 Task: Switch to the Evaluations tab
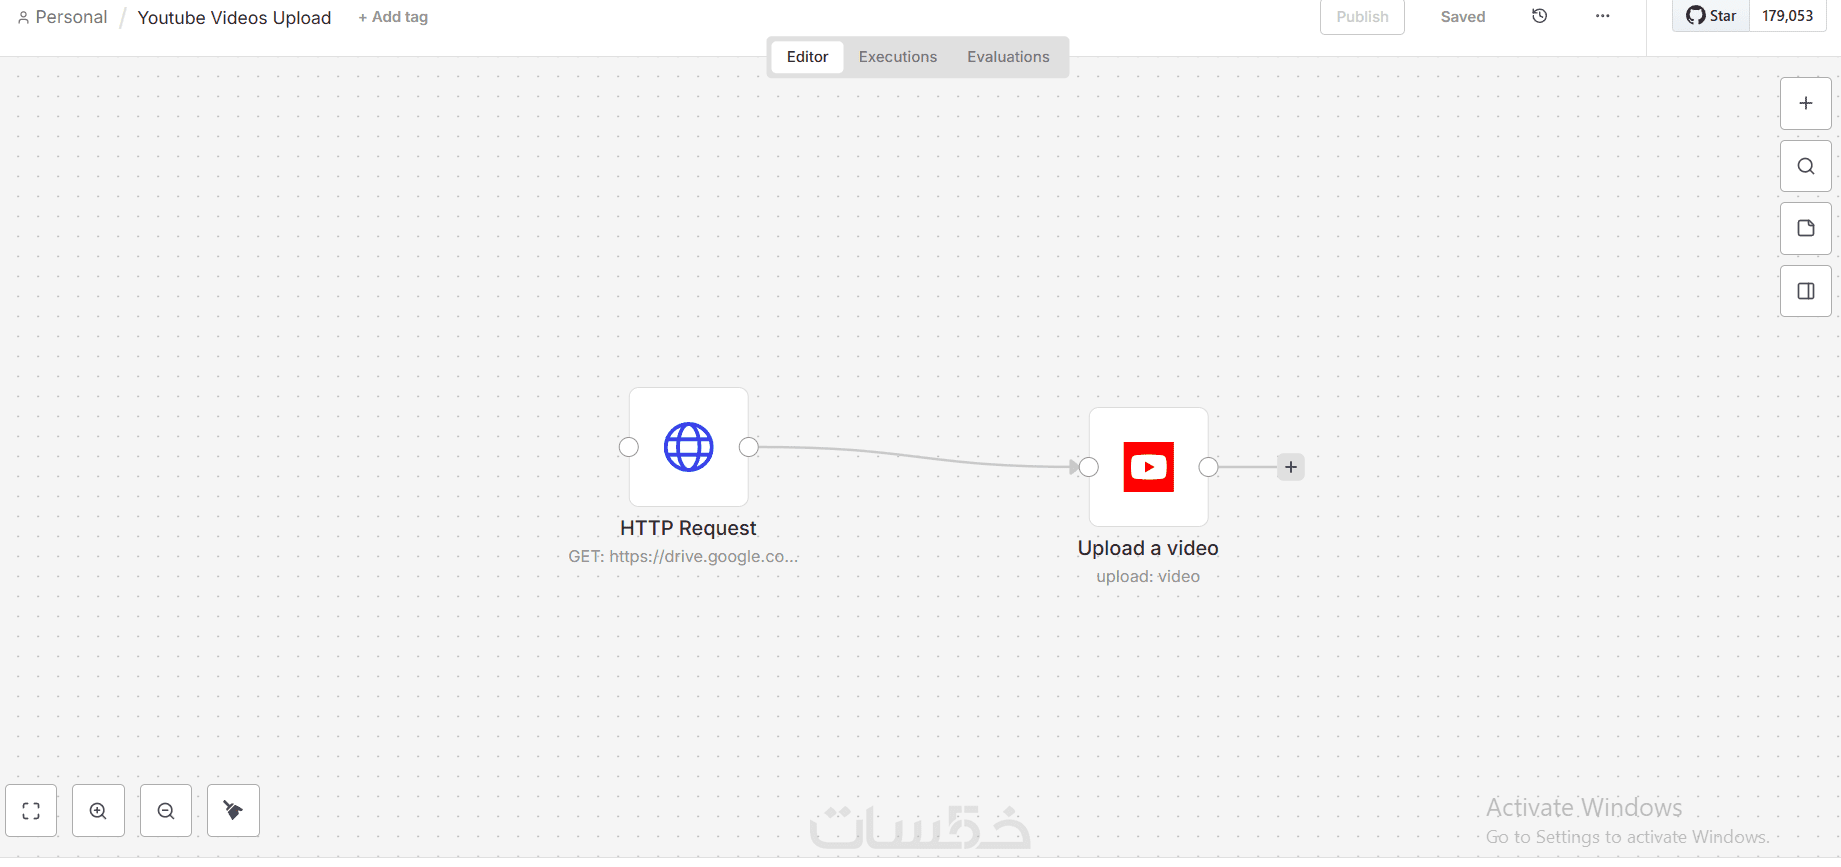pyautogui.click(x=1008, y=57)
